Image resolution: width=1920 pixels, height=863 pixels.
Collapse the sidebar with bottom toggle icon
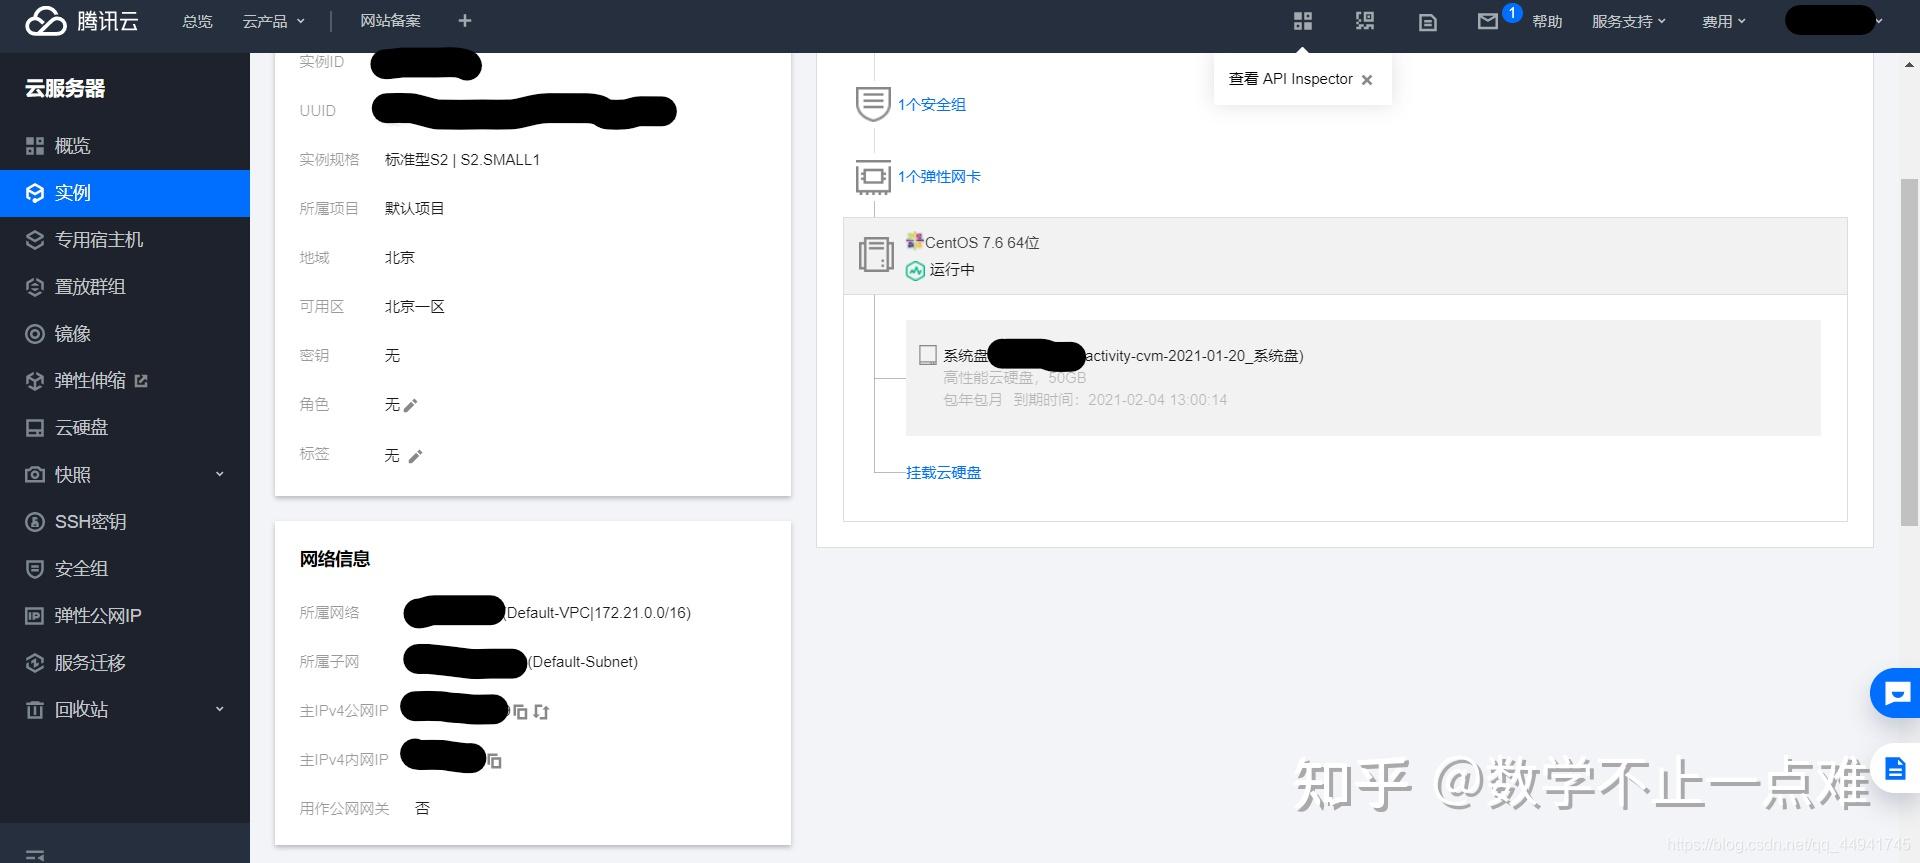click(35, 854)
